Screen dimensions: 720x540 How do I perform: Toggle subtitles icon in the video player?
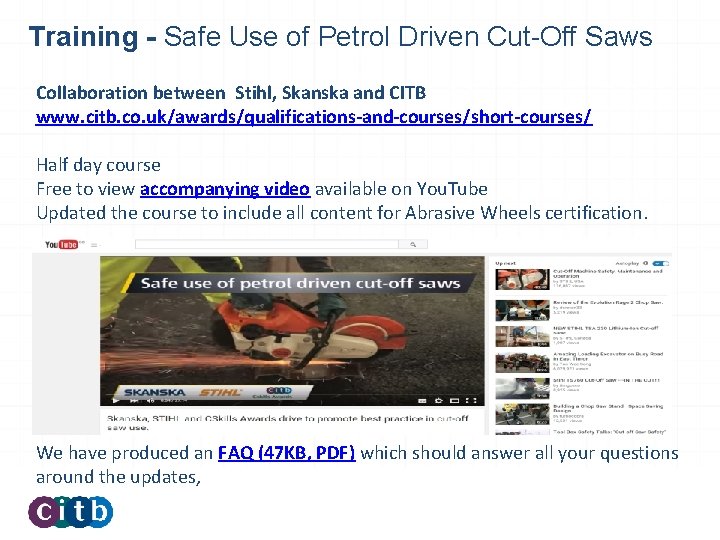click(422, 400)
